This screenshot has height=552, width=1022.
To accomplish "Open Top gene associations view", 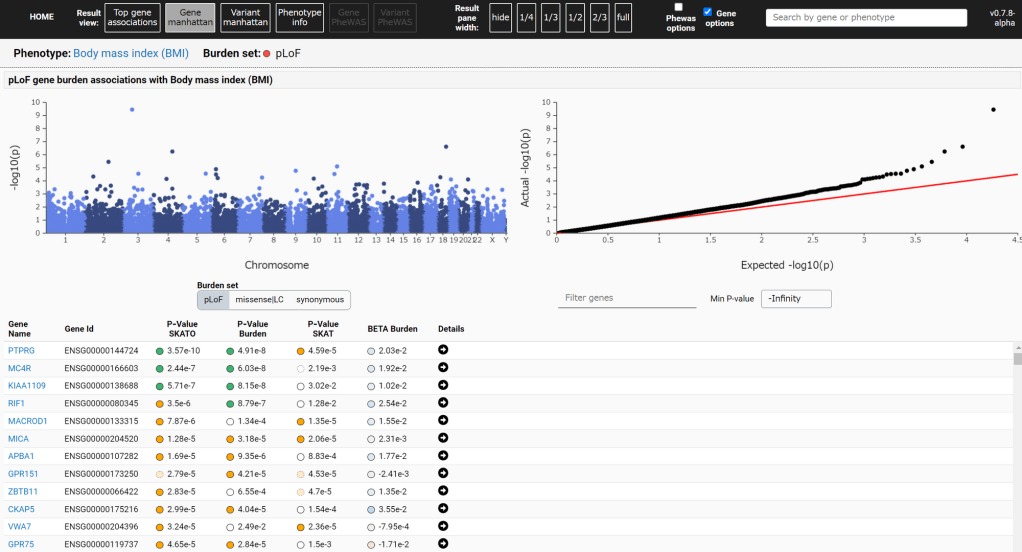I will (x=131, y=17).
